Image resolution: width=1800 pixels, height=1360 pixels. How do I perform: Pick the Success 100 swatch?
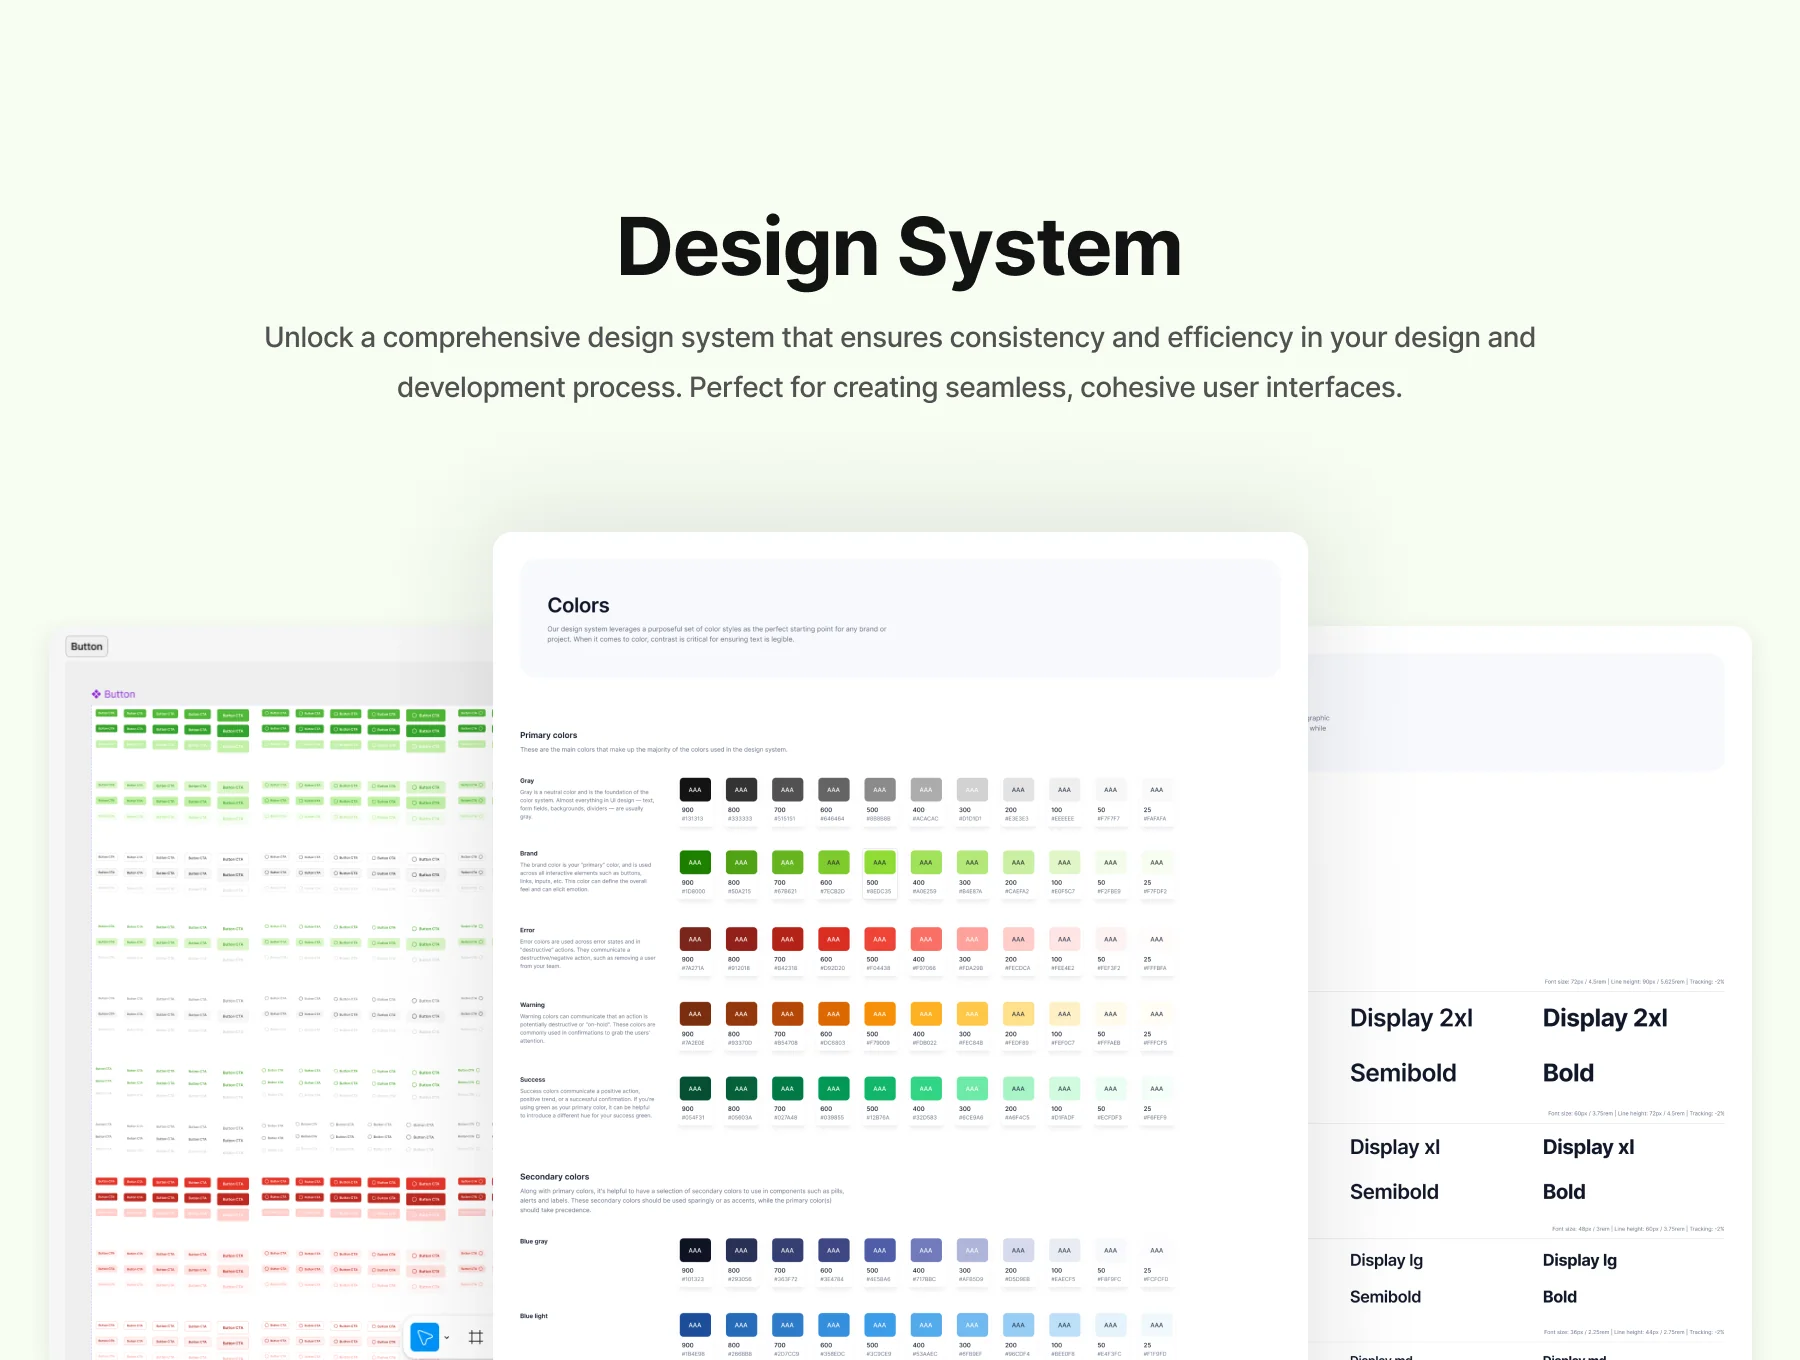click(x=1064, y=1089)
